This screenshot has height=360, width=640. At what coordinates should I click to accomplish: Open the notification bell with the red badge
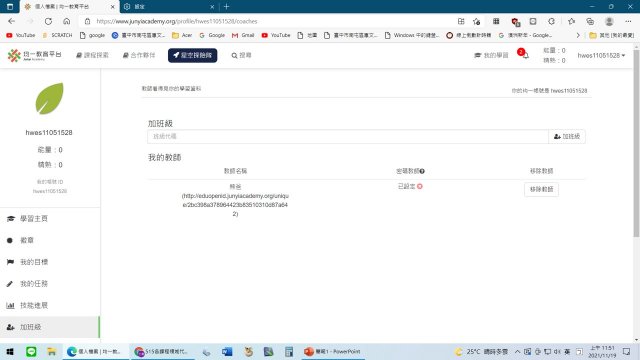[524, 54]
